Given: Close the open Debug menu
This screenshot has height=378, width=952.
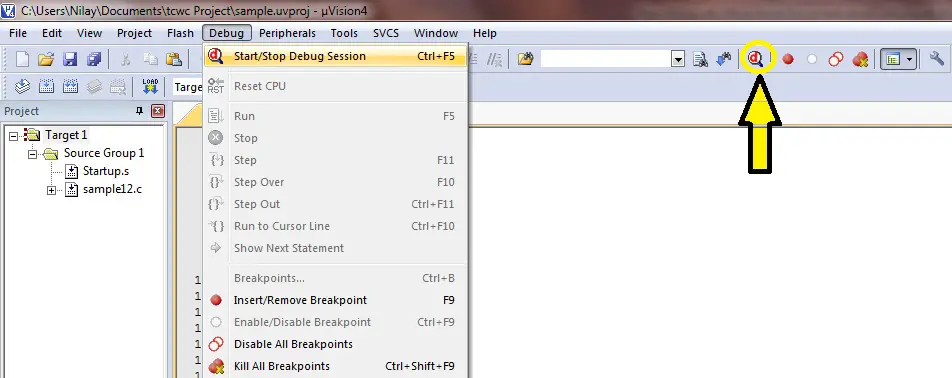Looking at the screenshot, I should click(226, 33).
